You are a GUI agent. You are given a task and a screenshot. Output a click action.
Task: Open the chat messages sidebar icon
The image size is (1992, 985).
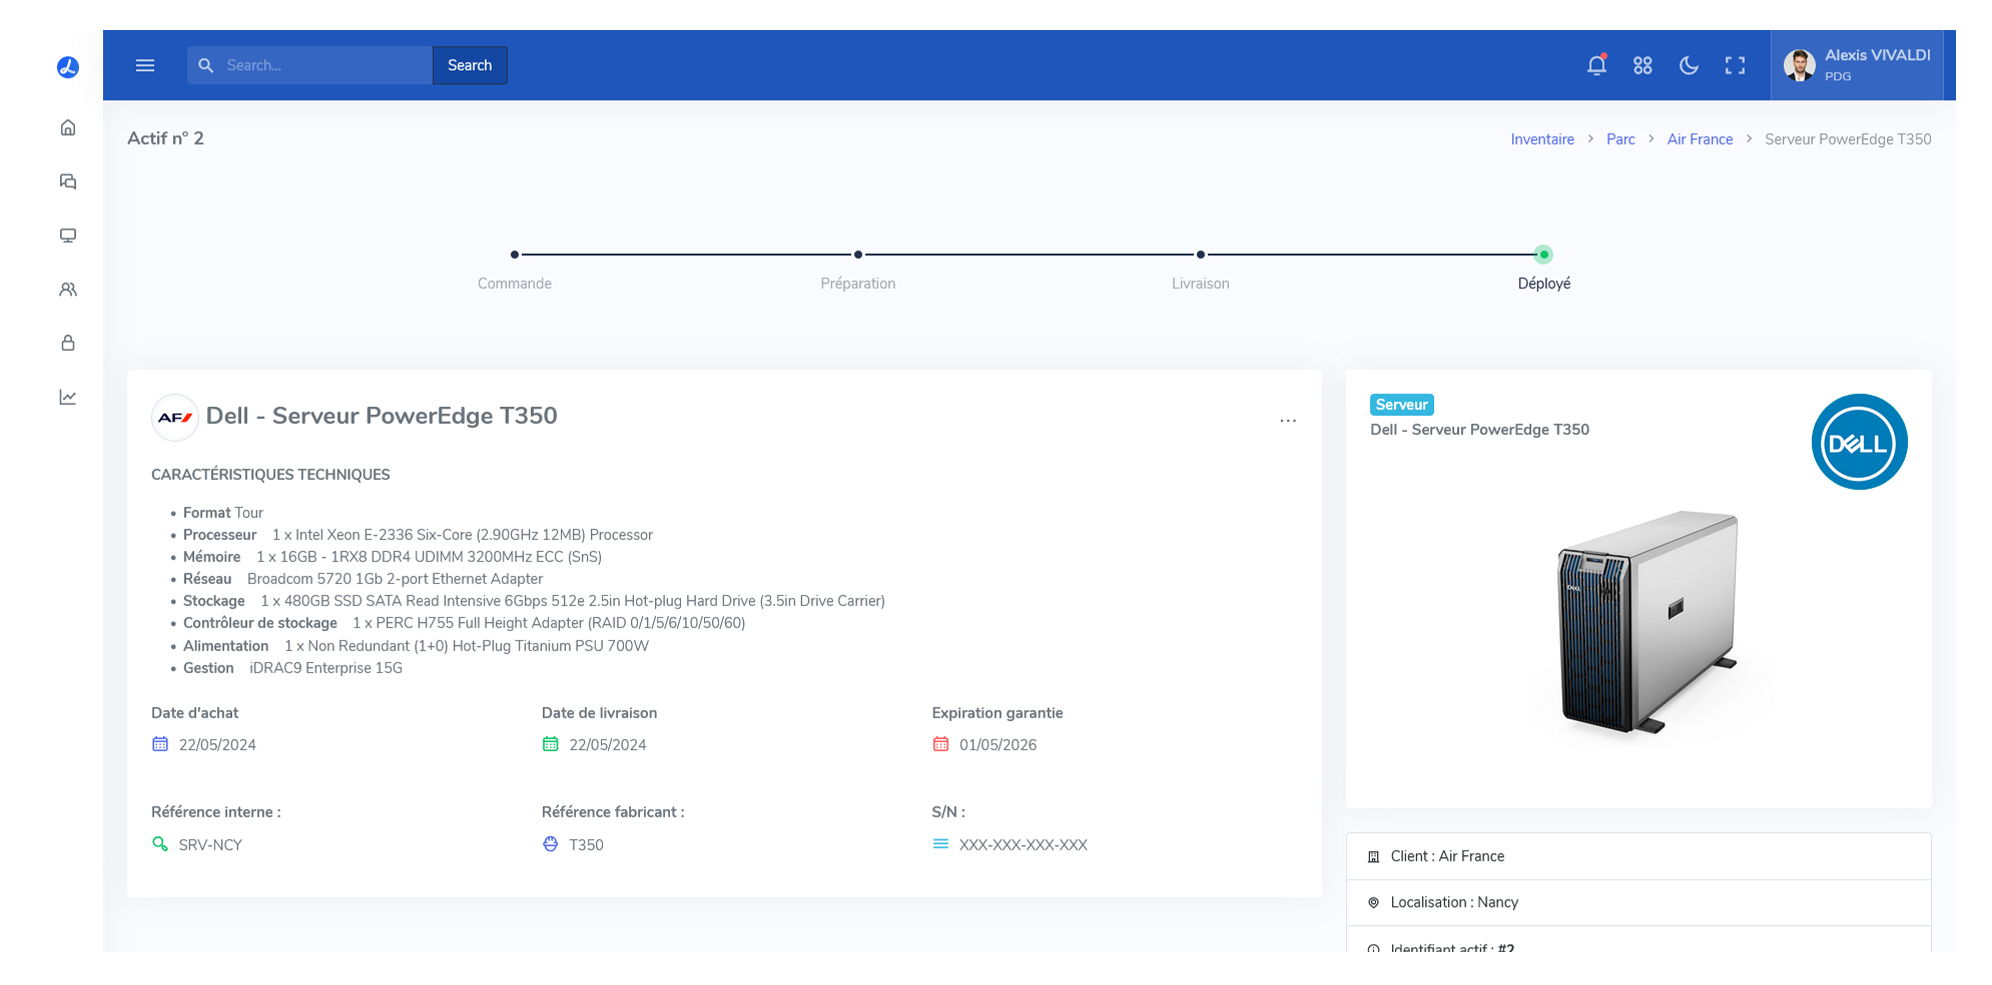[x=68, y=181]
